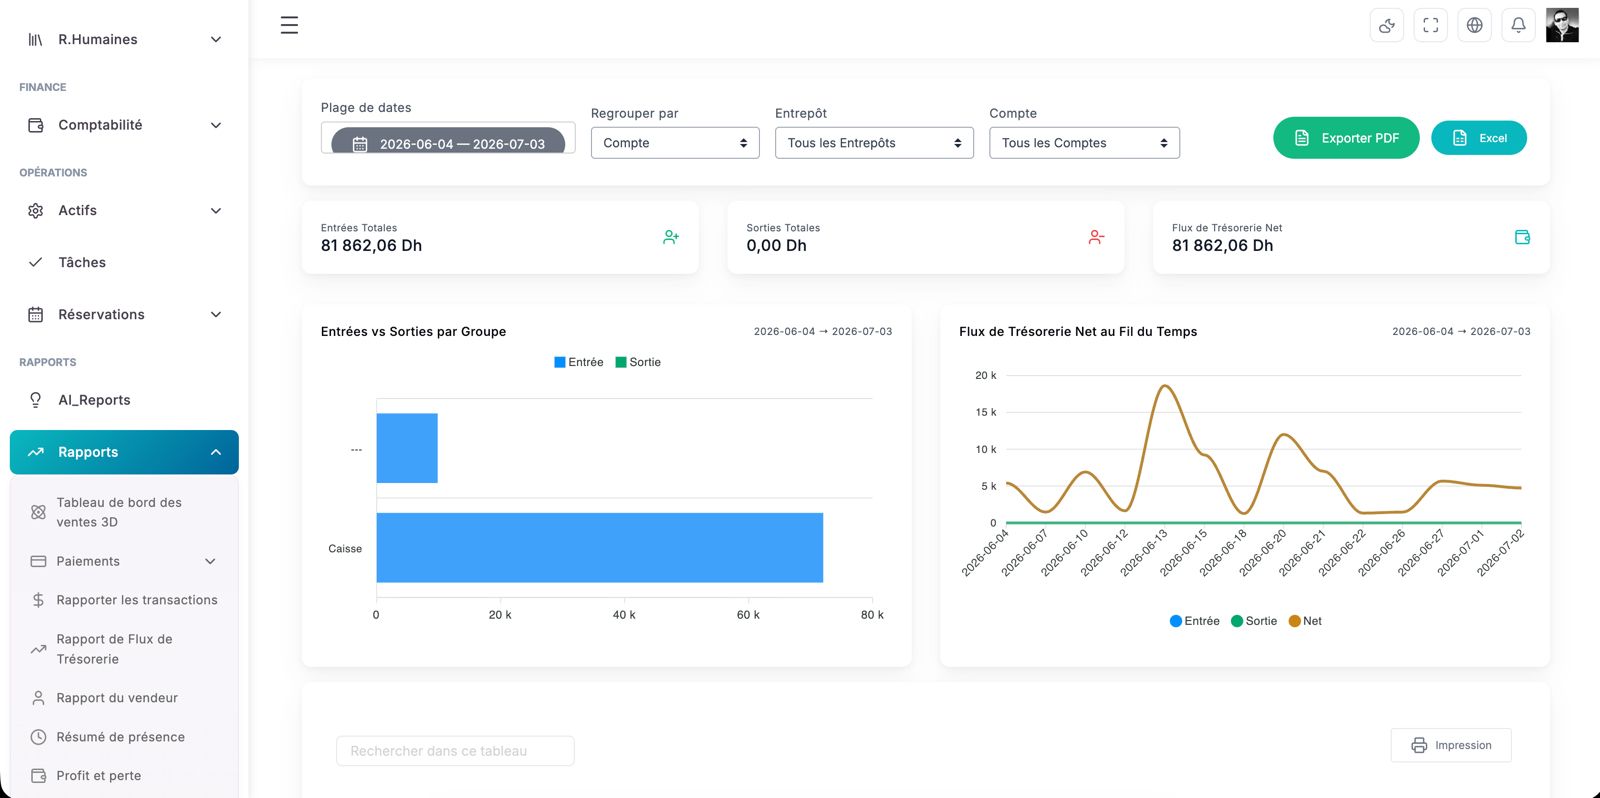Click Rapport de Flux trend icon

pyautogui.click(x=38, y=649)
